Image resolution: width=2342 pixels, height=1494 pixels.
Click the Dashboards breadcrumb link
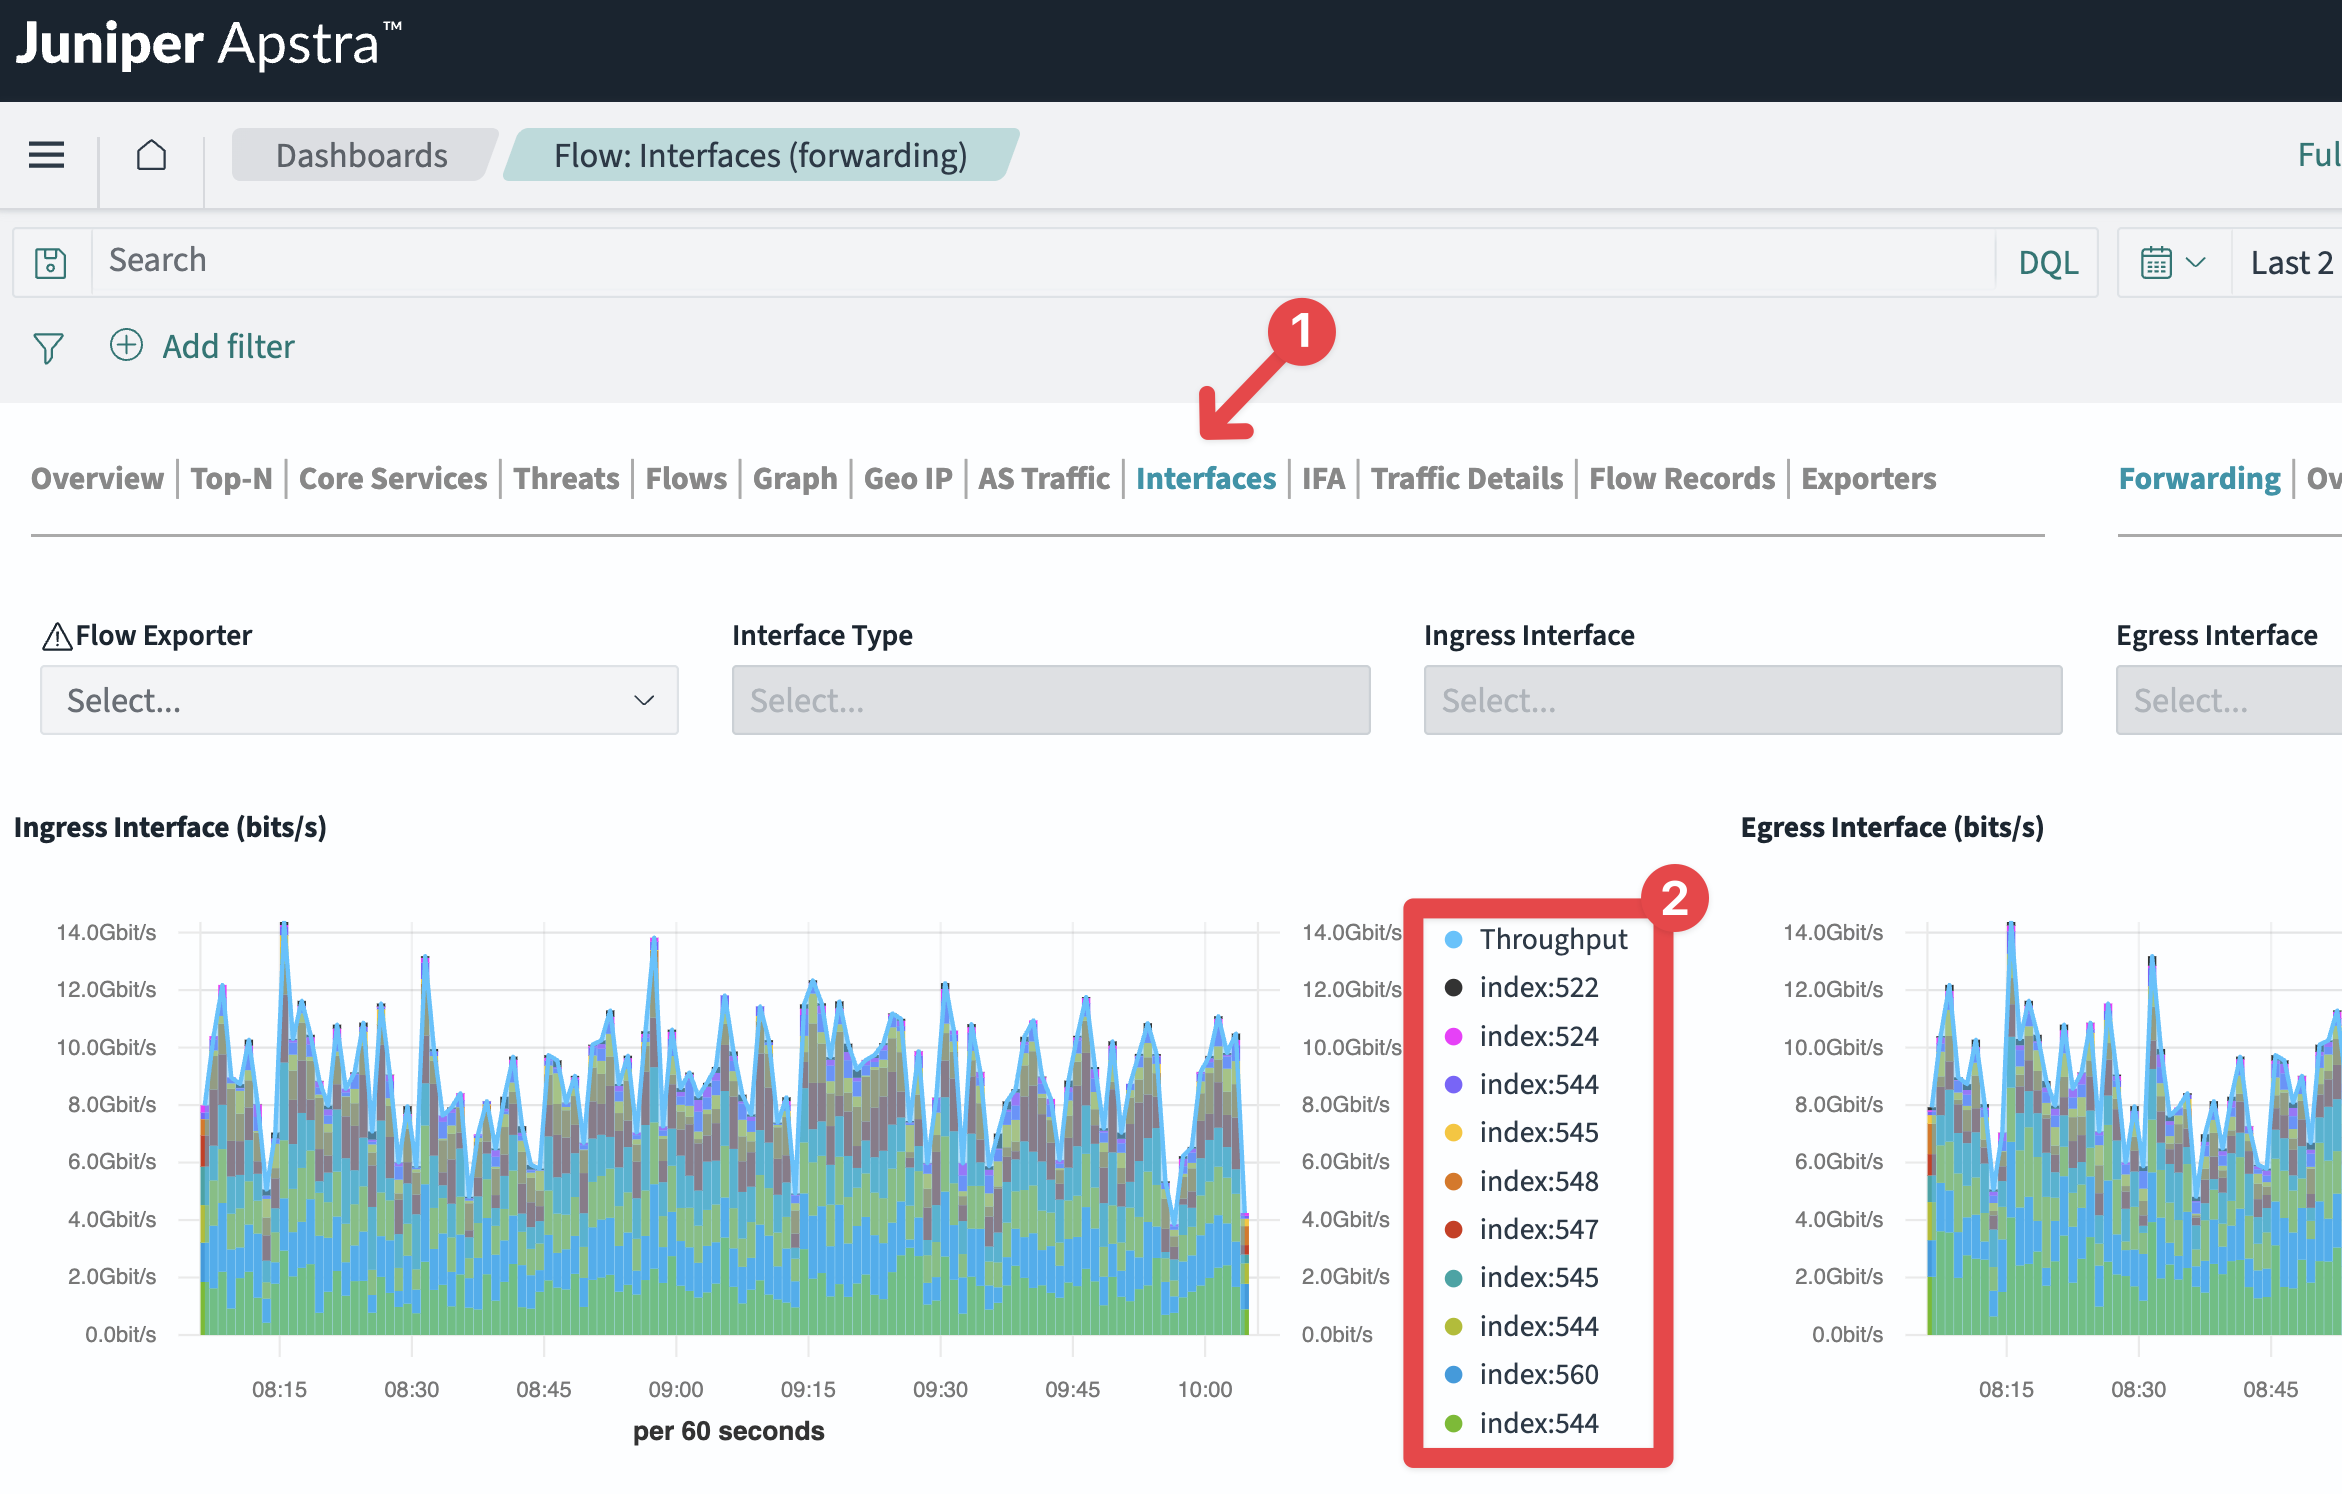362,155
